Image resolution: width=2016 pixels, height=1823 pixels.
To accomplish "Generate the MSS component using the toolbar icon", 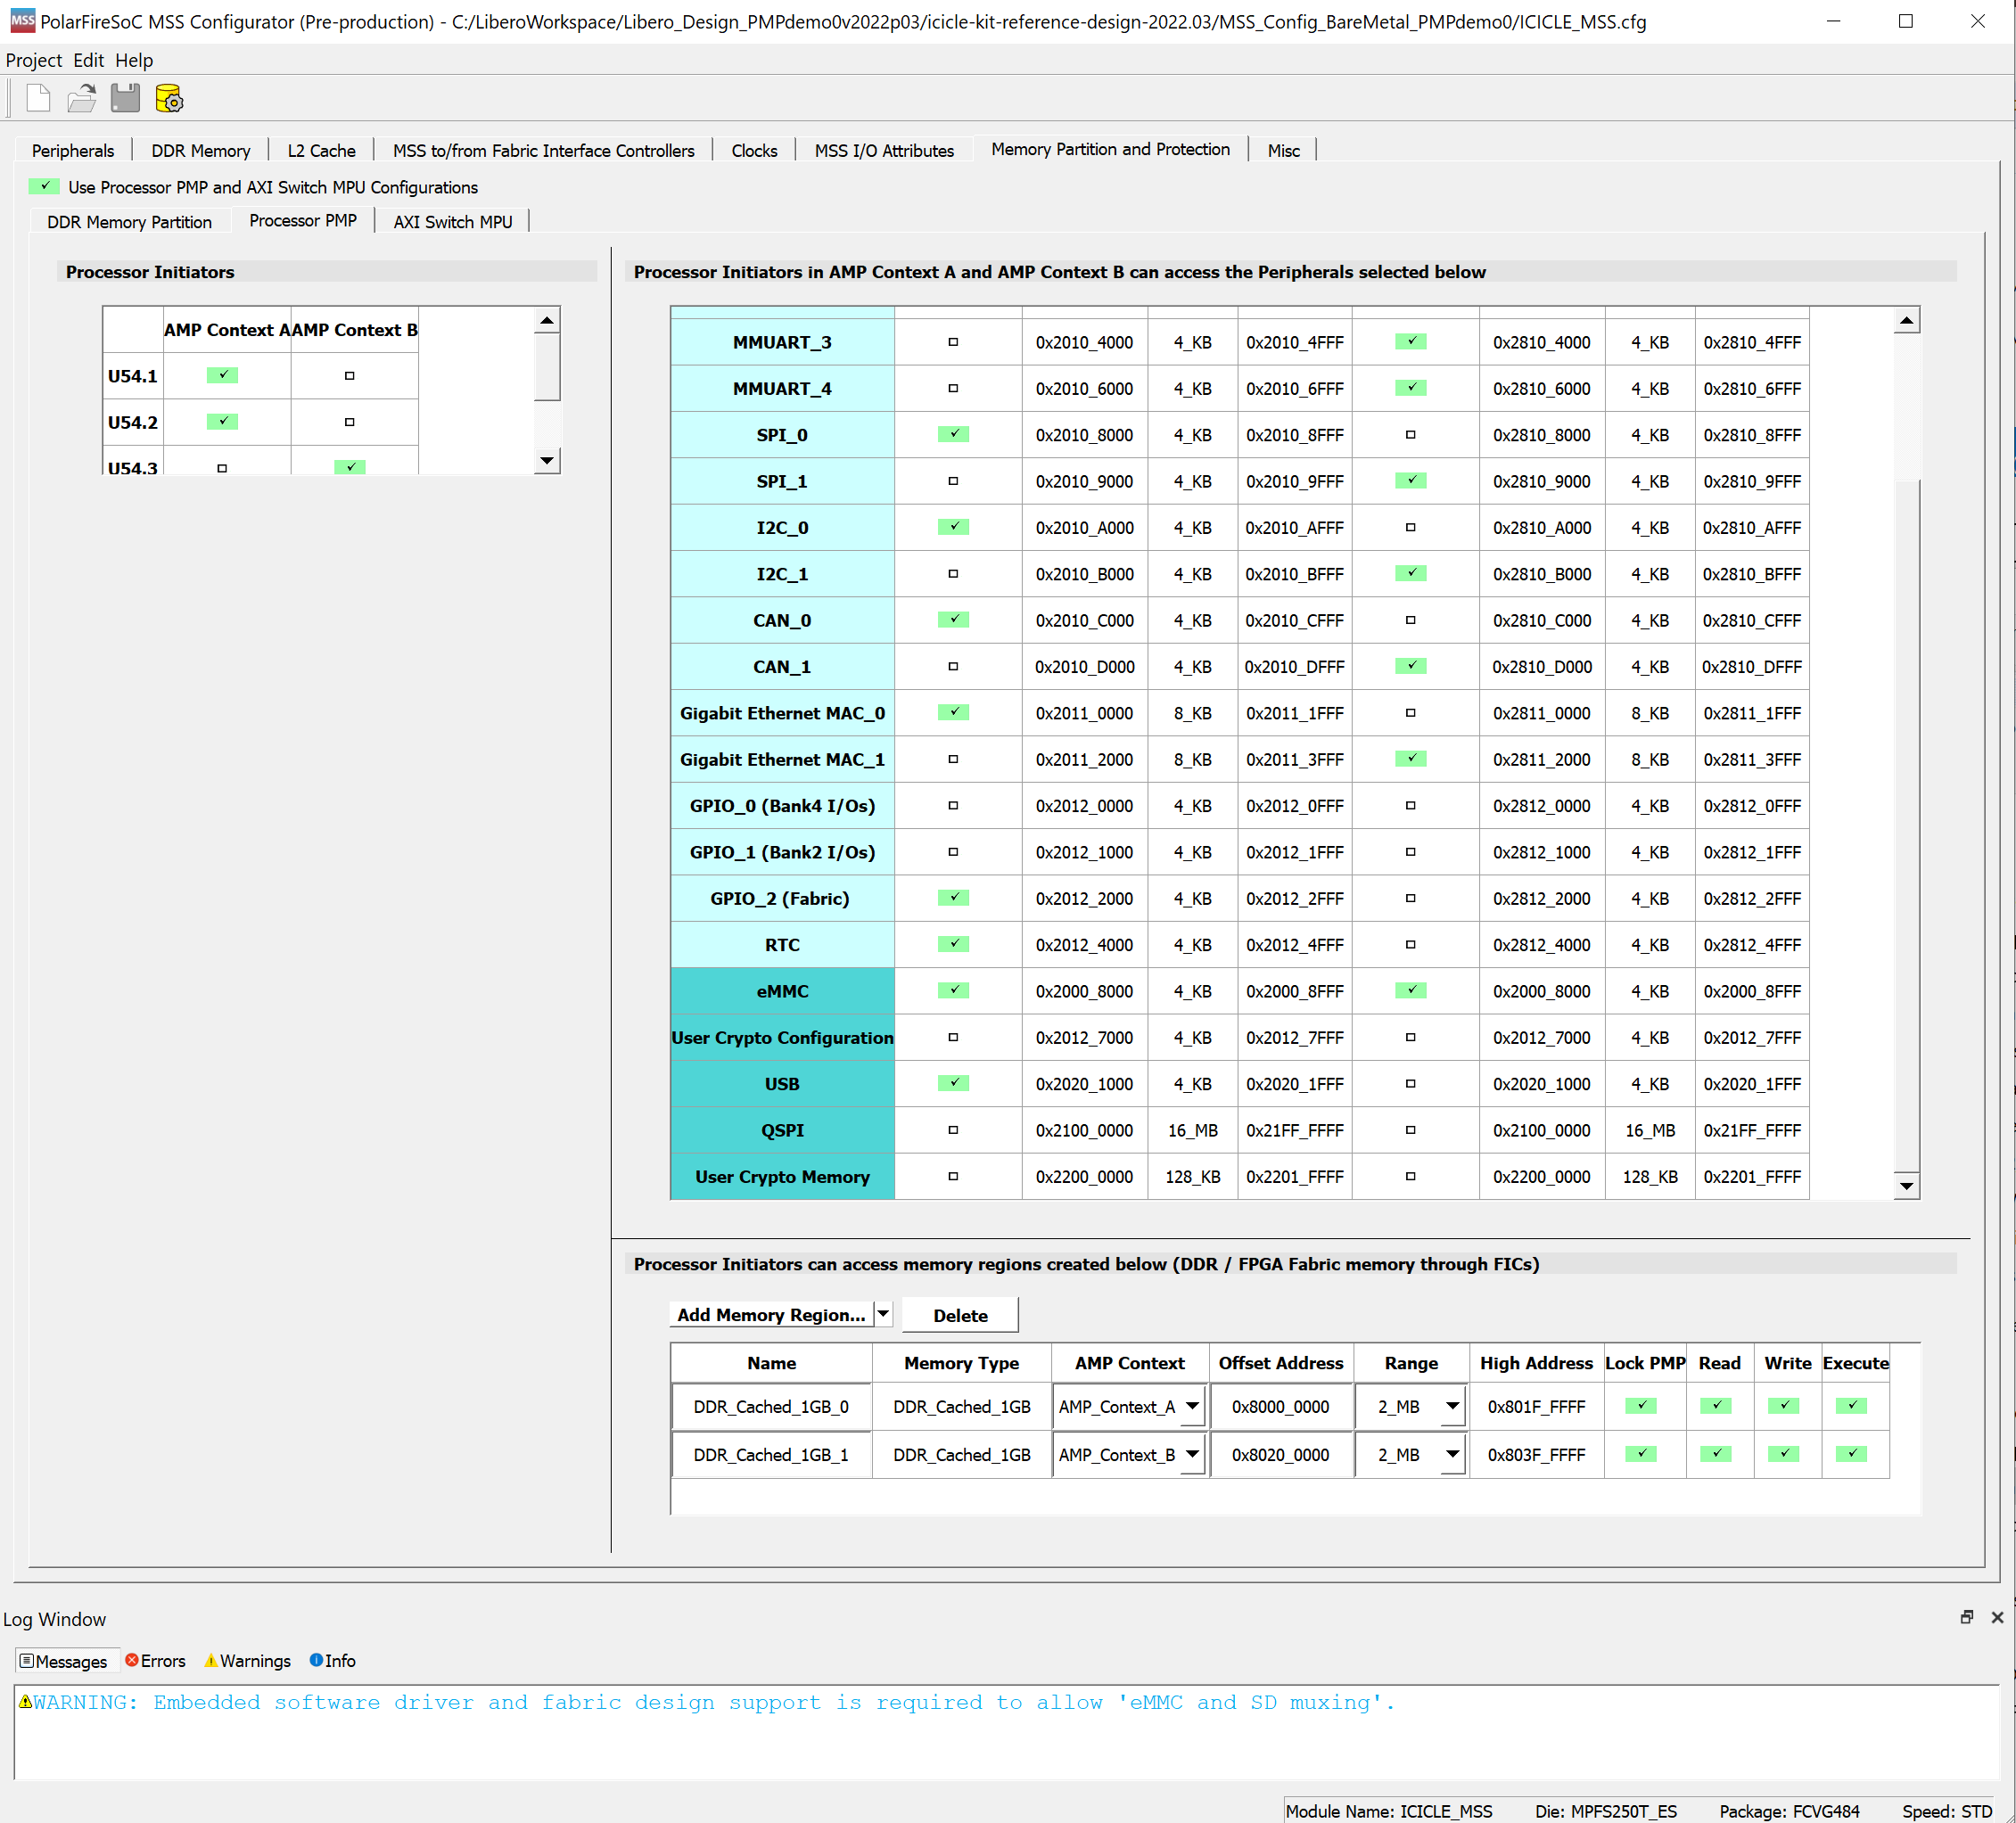I will [x=169, y=98].
